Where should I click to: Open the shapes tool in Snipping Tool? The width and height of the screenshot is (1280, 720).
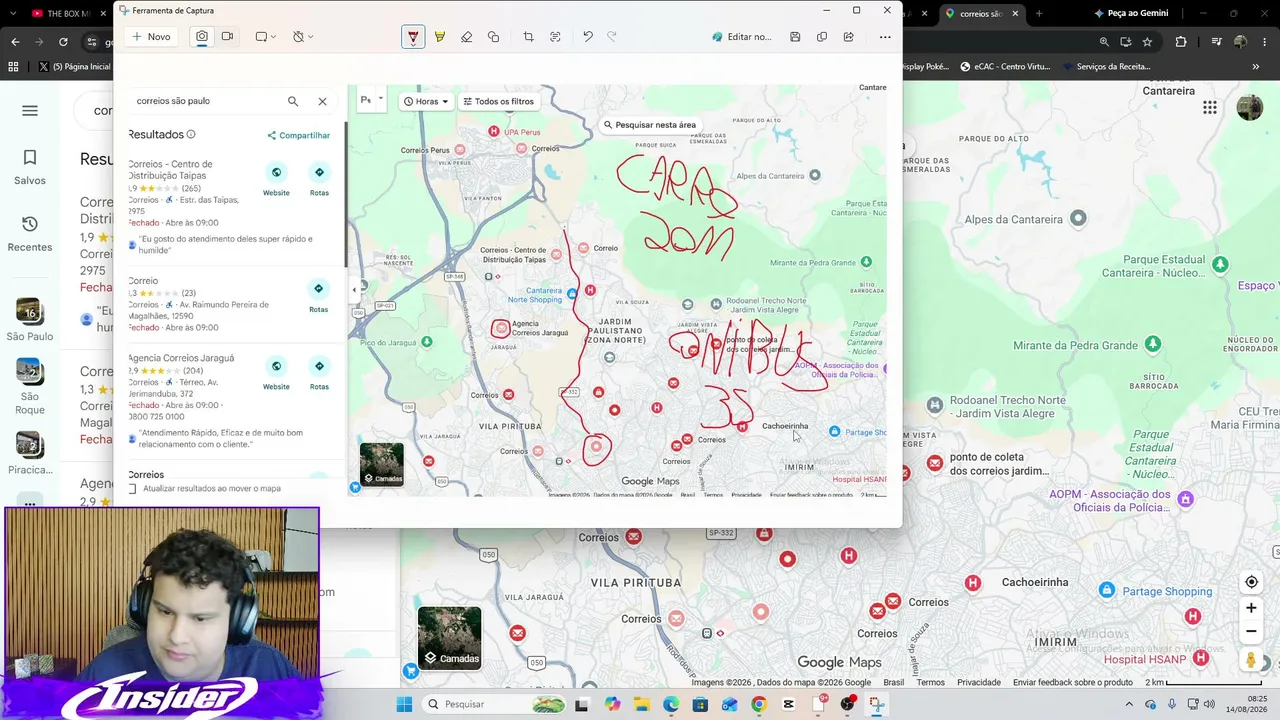493,37
